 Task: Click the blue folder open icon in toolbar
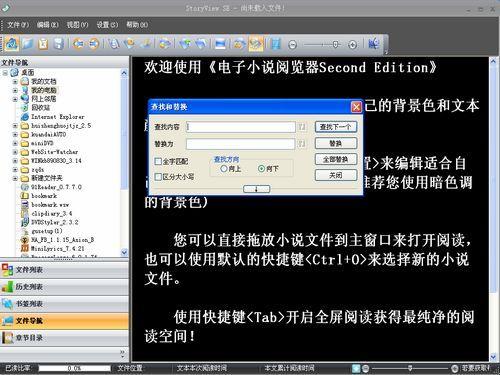(28, 44)
